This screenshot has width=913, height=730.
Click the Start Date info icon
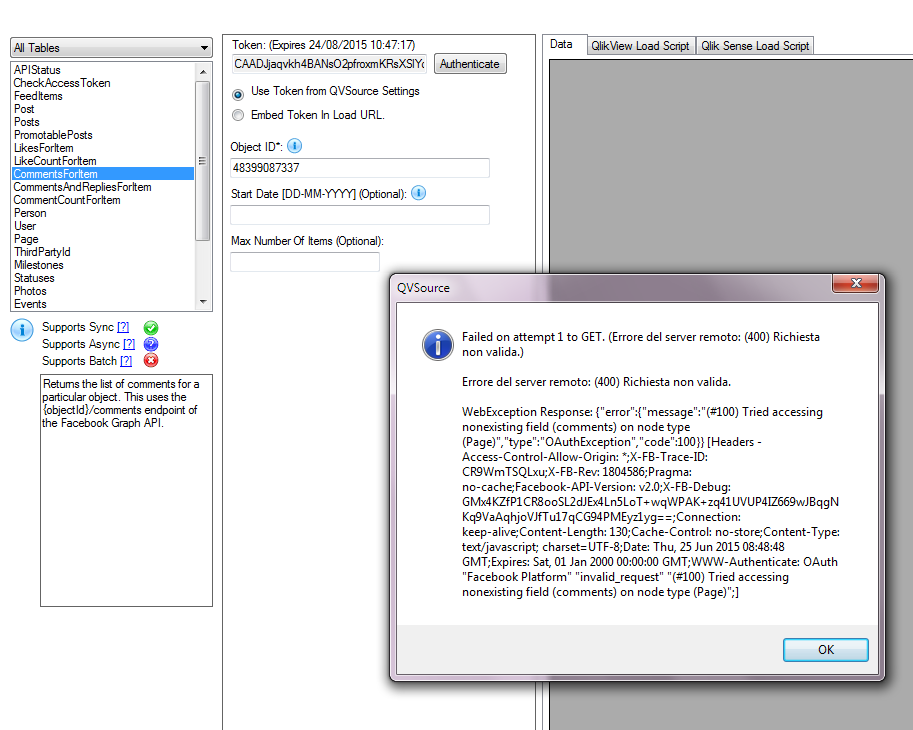pyautogui.click(x=418, y=193)
